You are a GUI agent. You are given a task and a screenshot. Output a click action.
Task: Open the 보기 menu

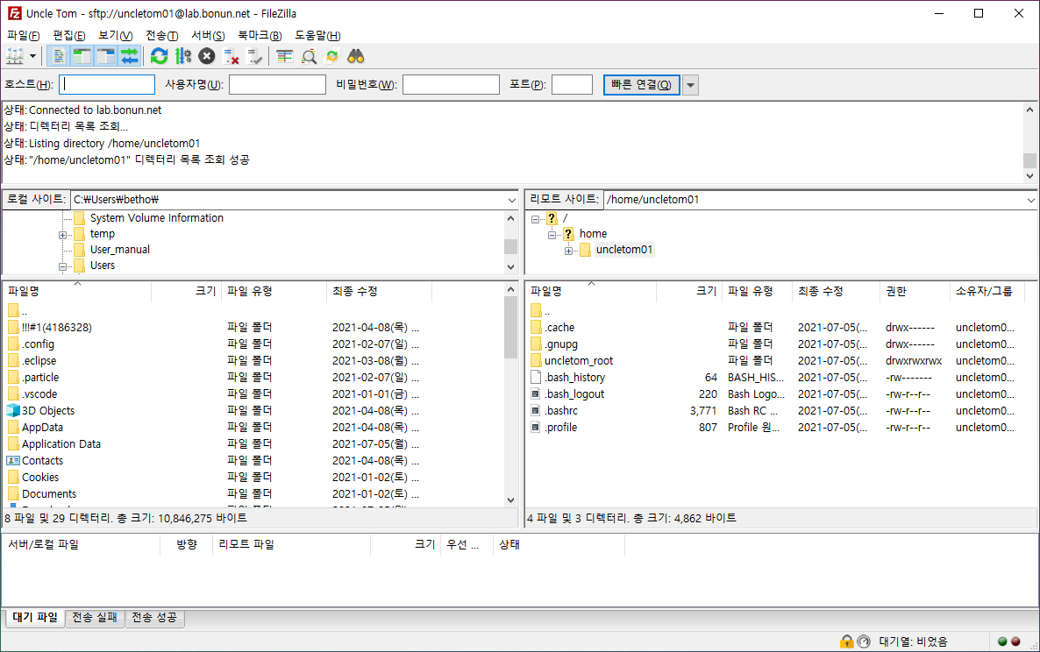(115, 35)
